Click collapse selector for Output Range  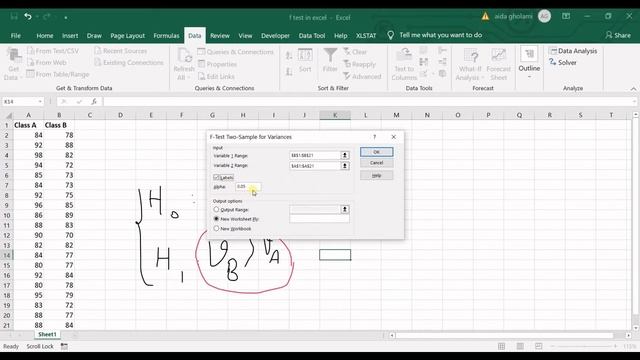pyautogui.click(x=345, y=209)
